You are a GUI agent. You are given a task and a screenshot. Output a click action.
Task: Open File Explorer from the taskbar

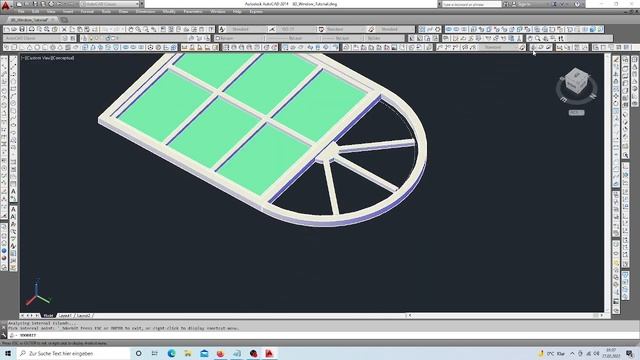pyautogui.click(x=188, y=353)
